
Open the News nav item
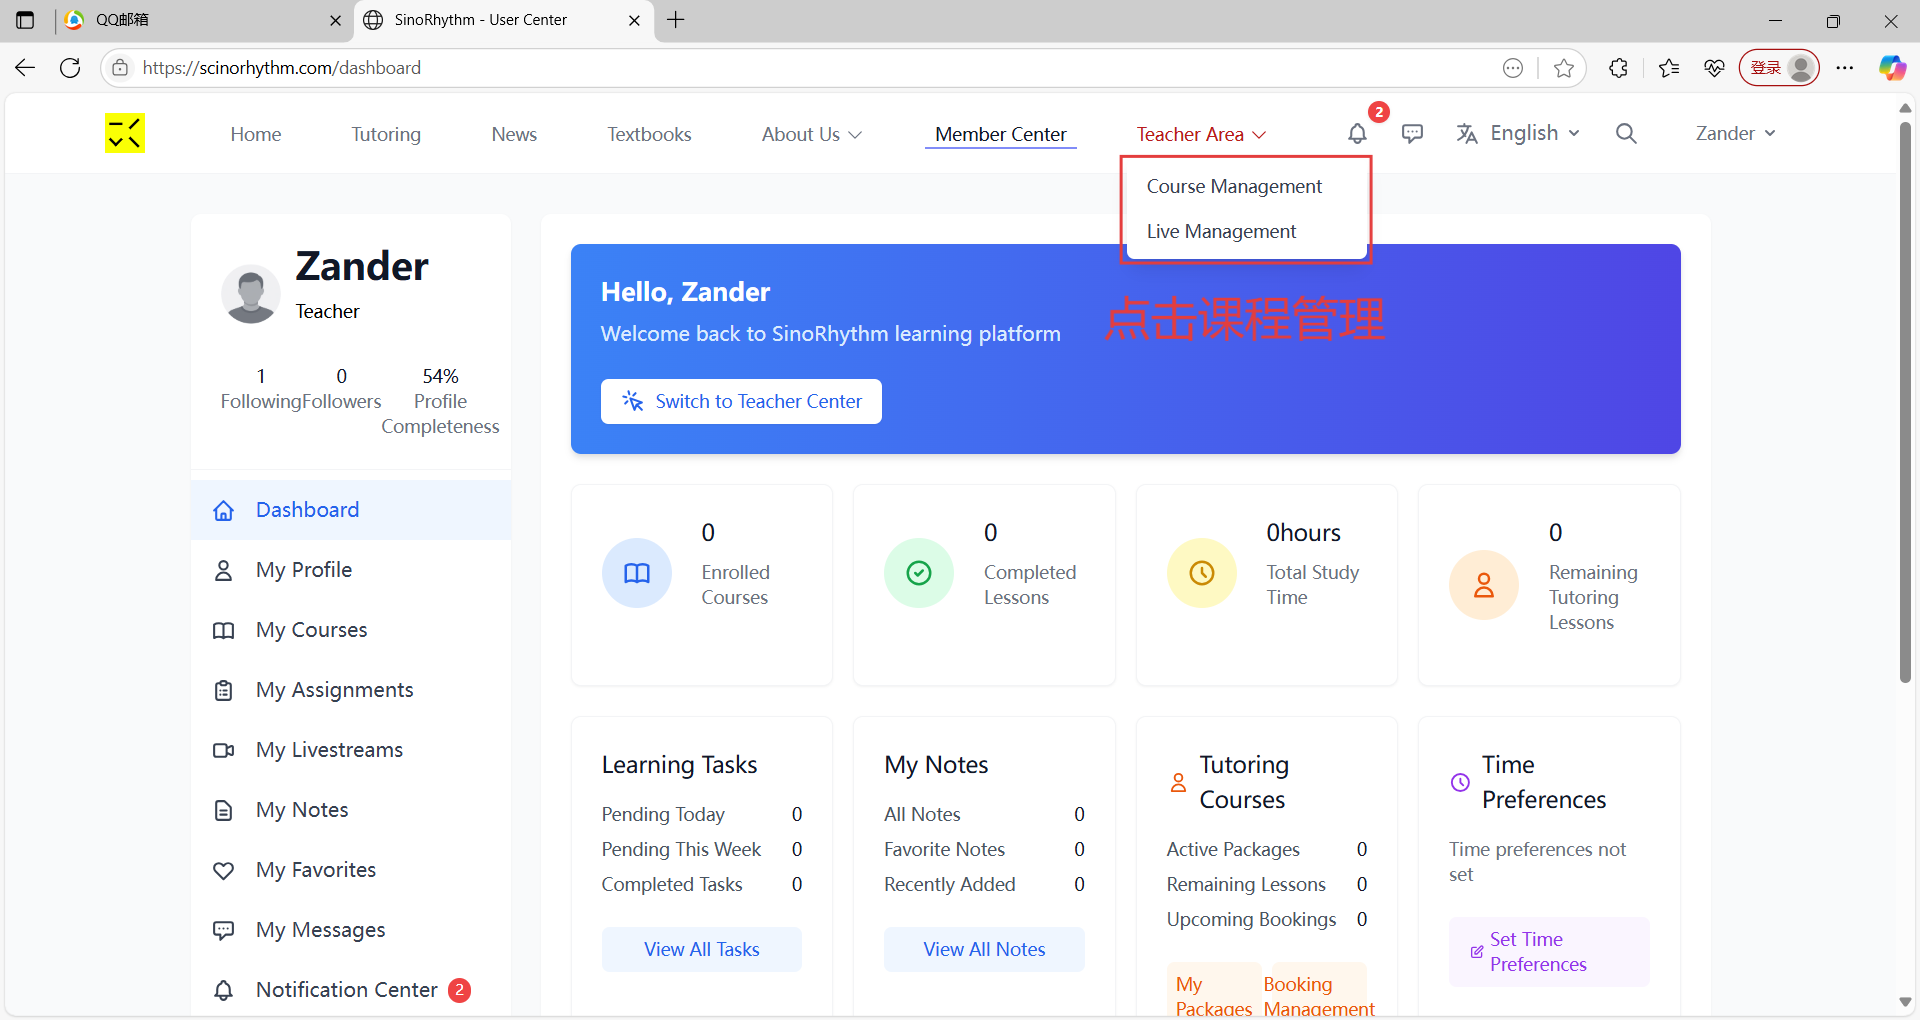click(514, 134)
